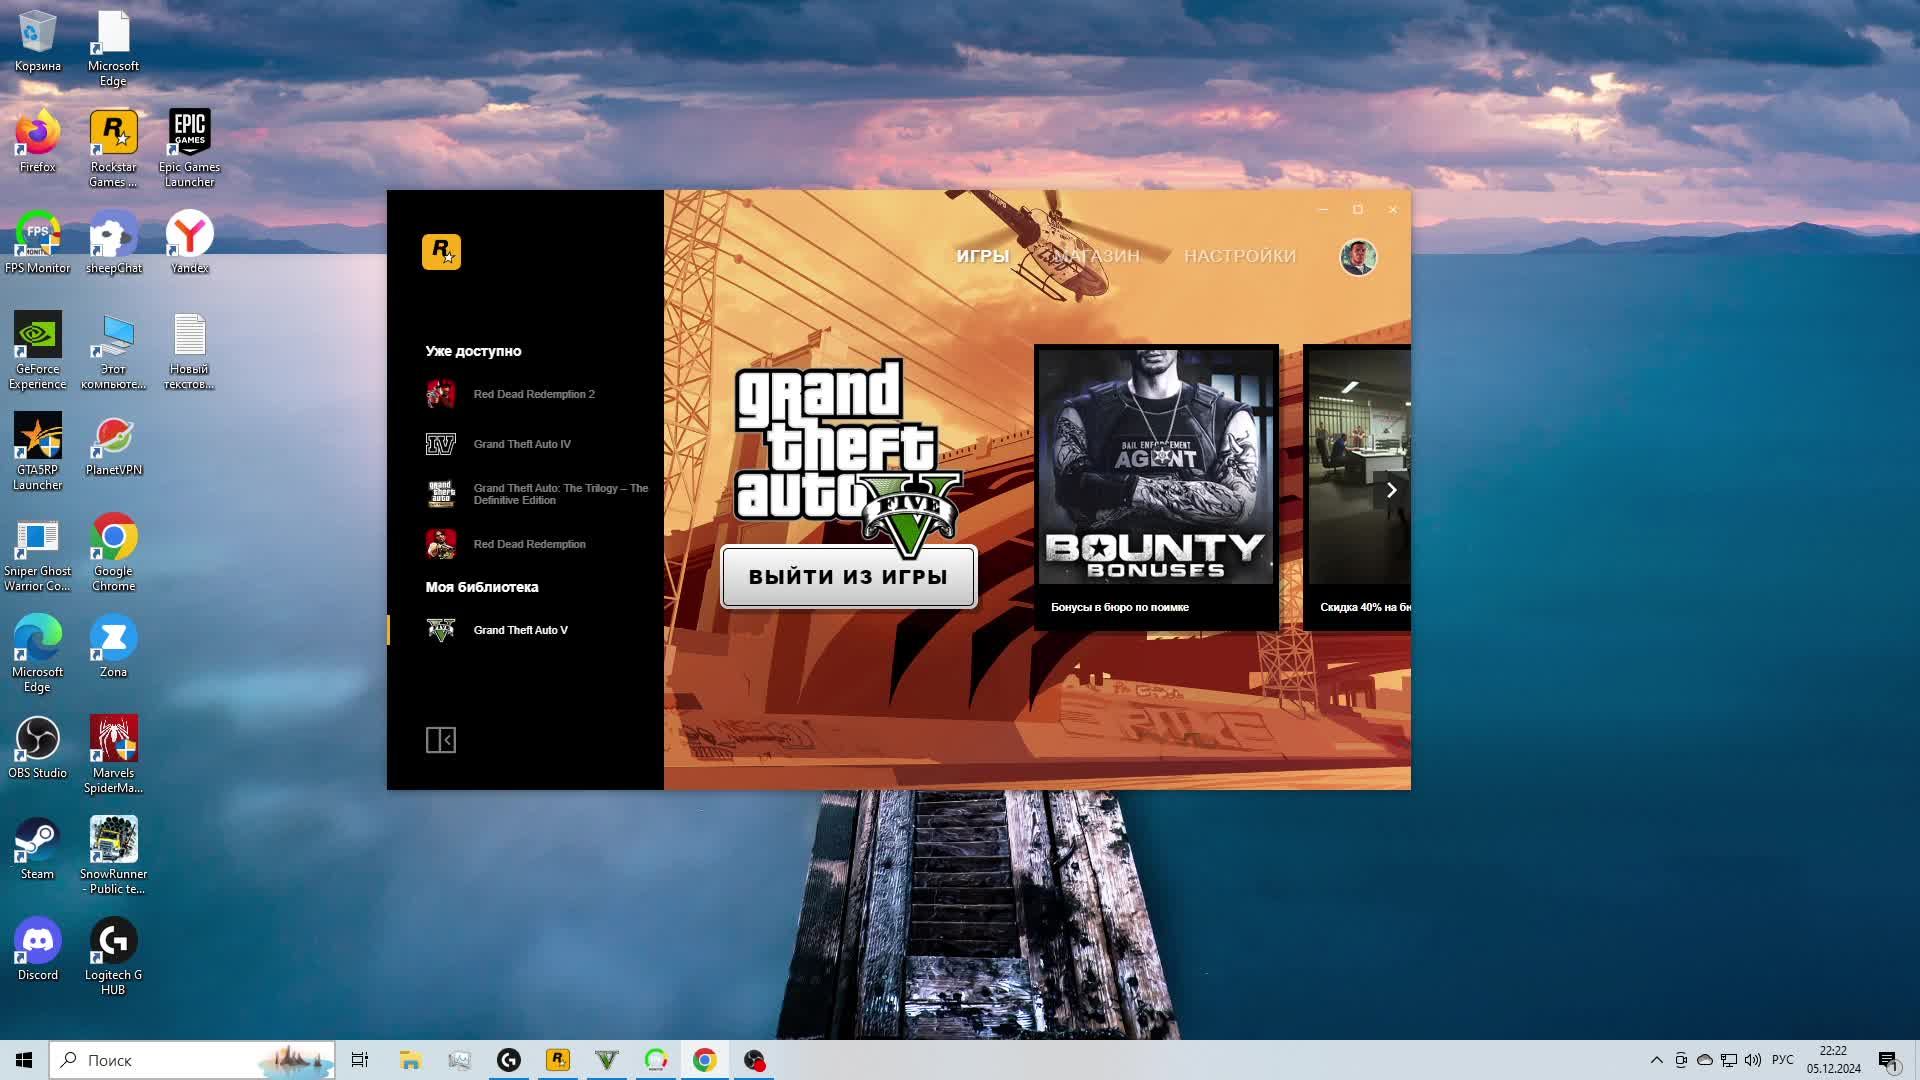The height and width of the screenshot is (1080, 1920).
Task: Open the НАСТРОЙКИ tab
Action: tap(1239, 256)
